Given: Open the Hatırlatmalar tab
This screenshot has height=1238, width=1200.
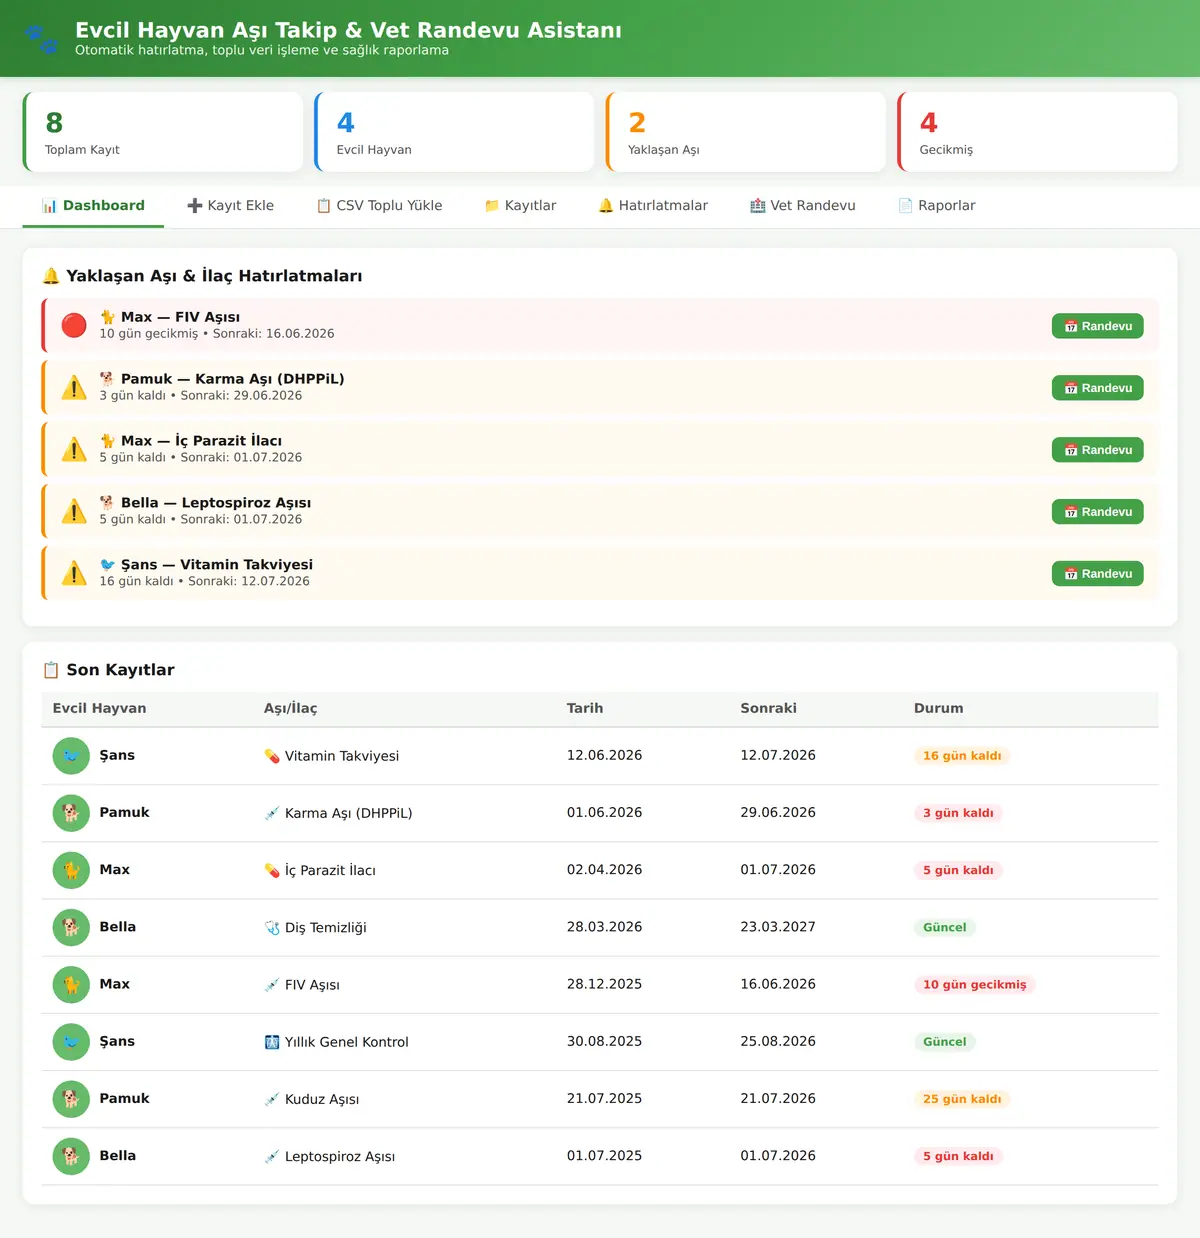Looking at the screenshot, I should 653,206.
